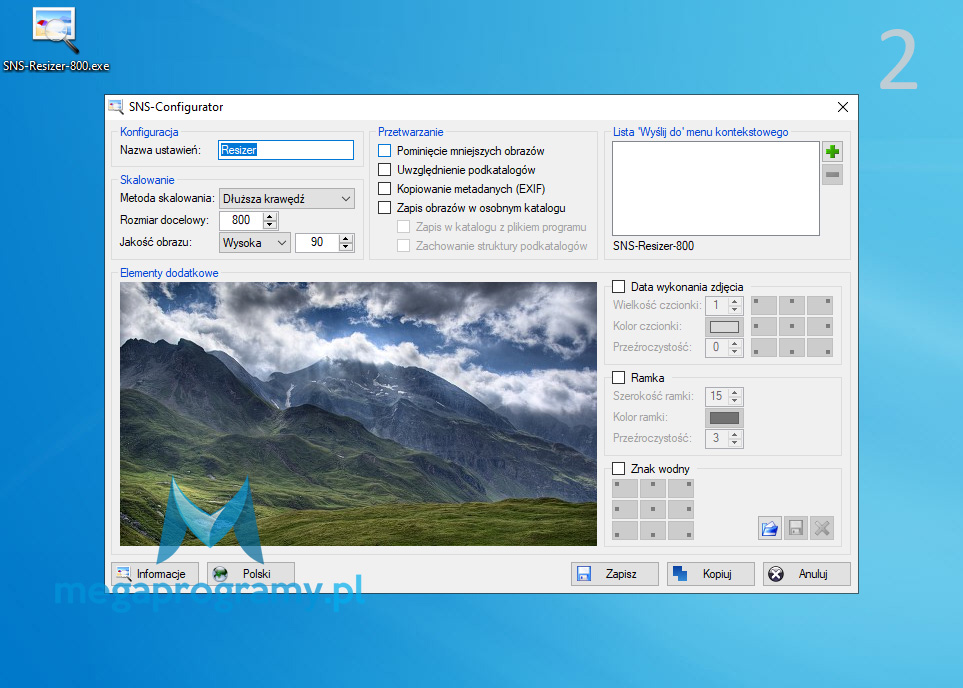Set watermark position to bottom-center anchor
Image resolution: width=963 pixels, height=688 pixels.
pyautogui.click(x=653, y=530)
